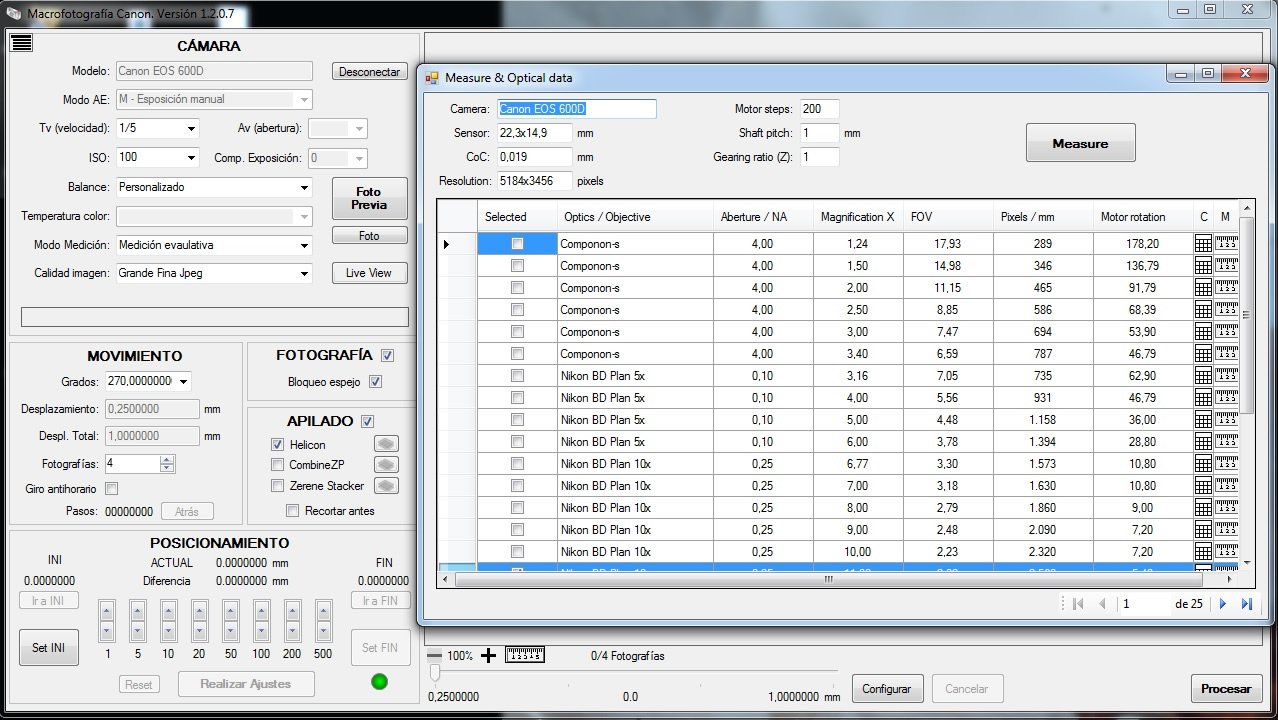Open the Modo Medición dropdown
This screenshot has width=1278, height=720.
[x=304, y=245]
